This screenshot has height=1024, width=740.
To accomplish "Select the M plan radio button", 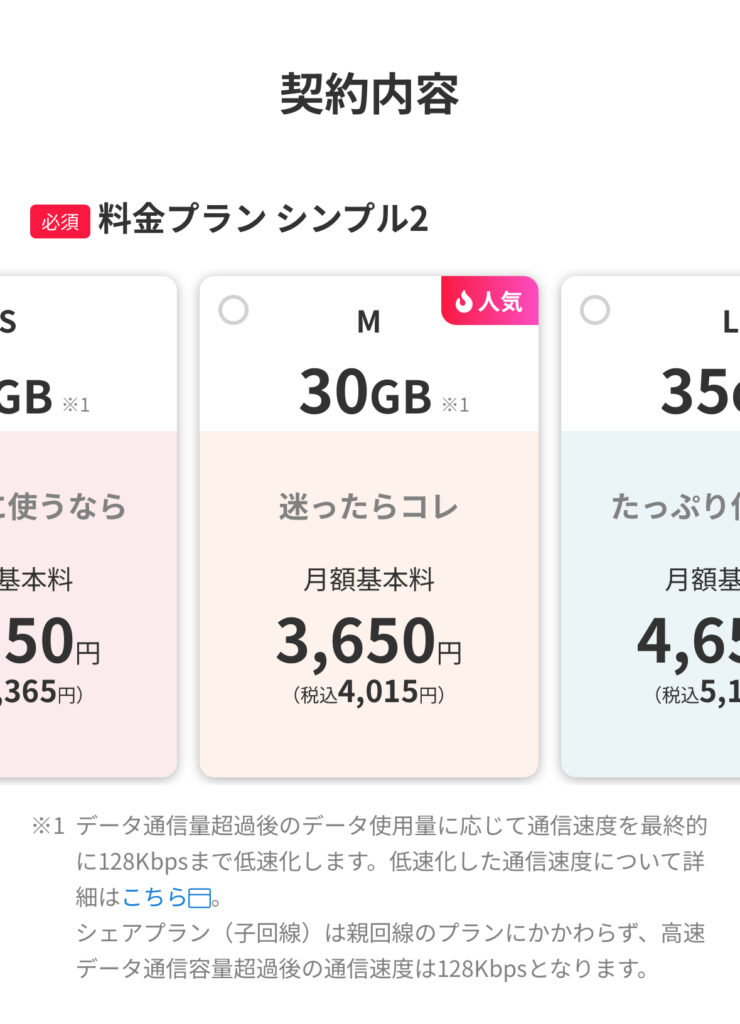I will pos(233,311).
